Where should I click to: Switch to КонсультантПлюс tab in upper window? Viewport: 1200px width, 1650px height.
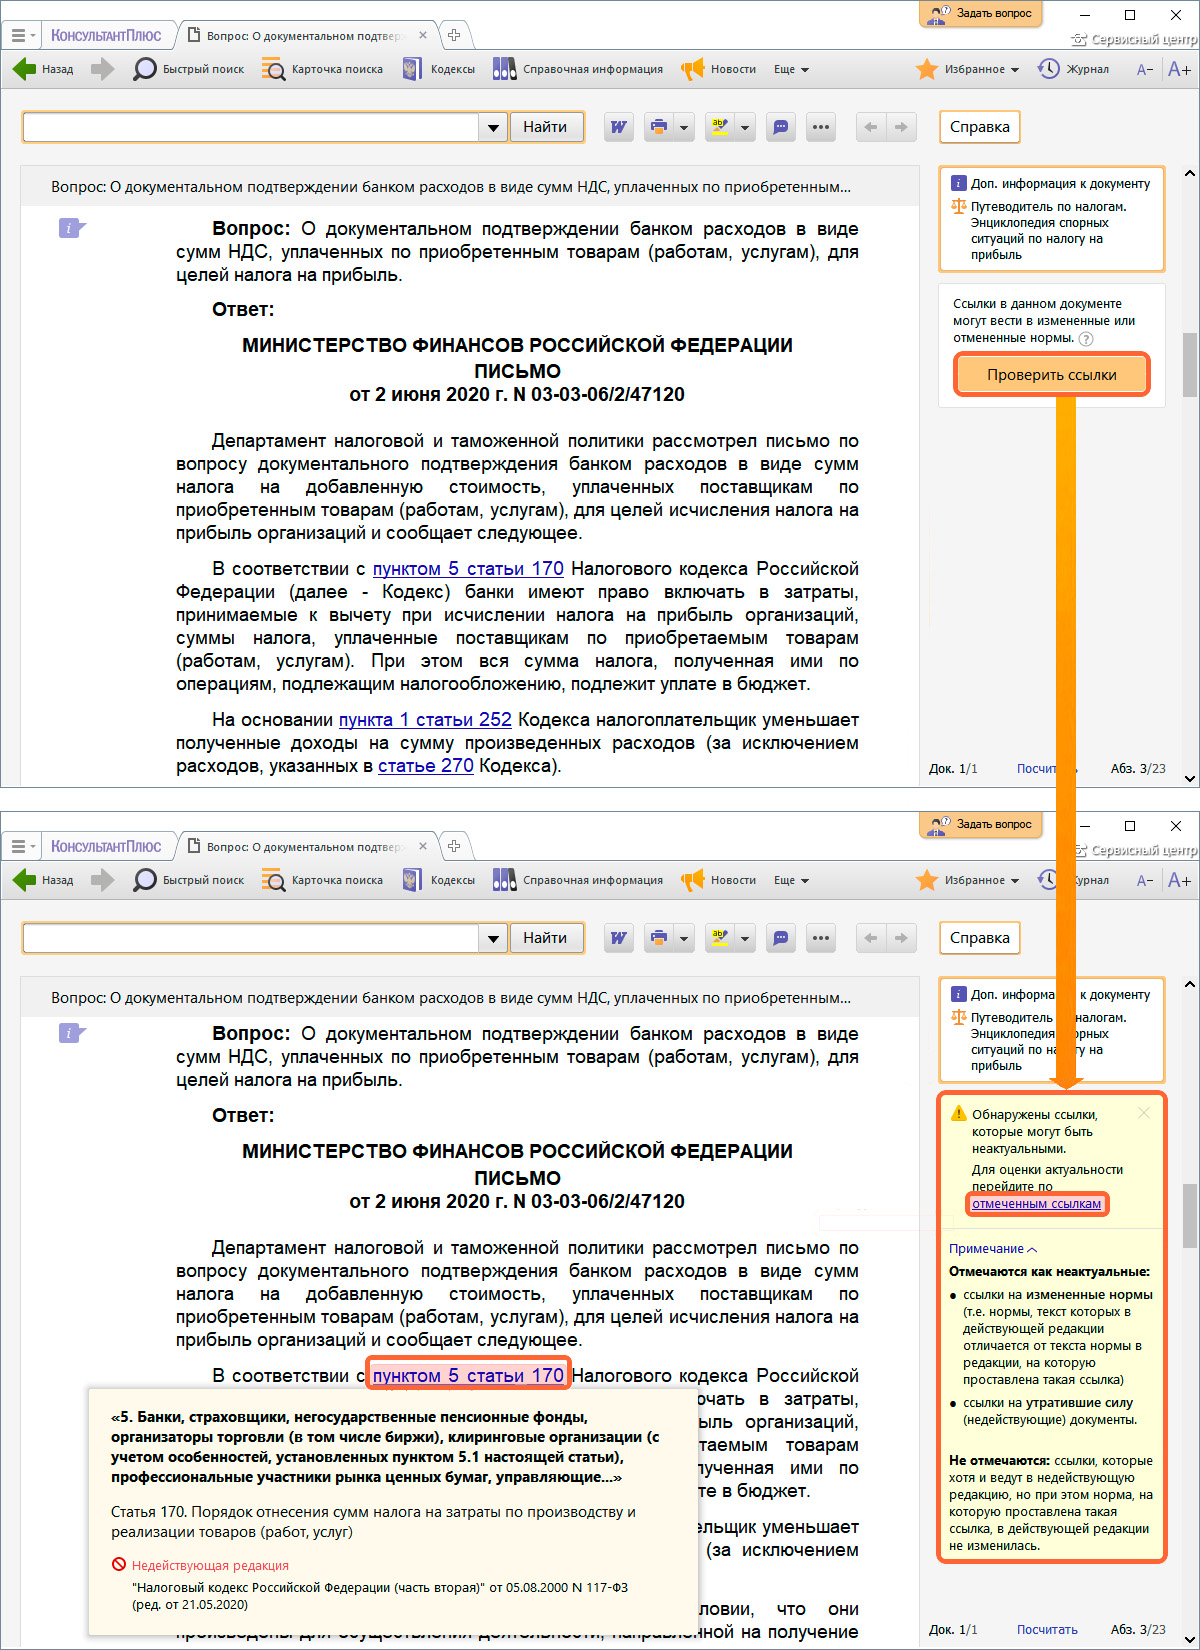click(106, 35)
